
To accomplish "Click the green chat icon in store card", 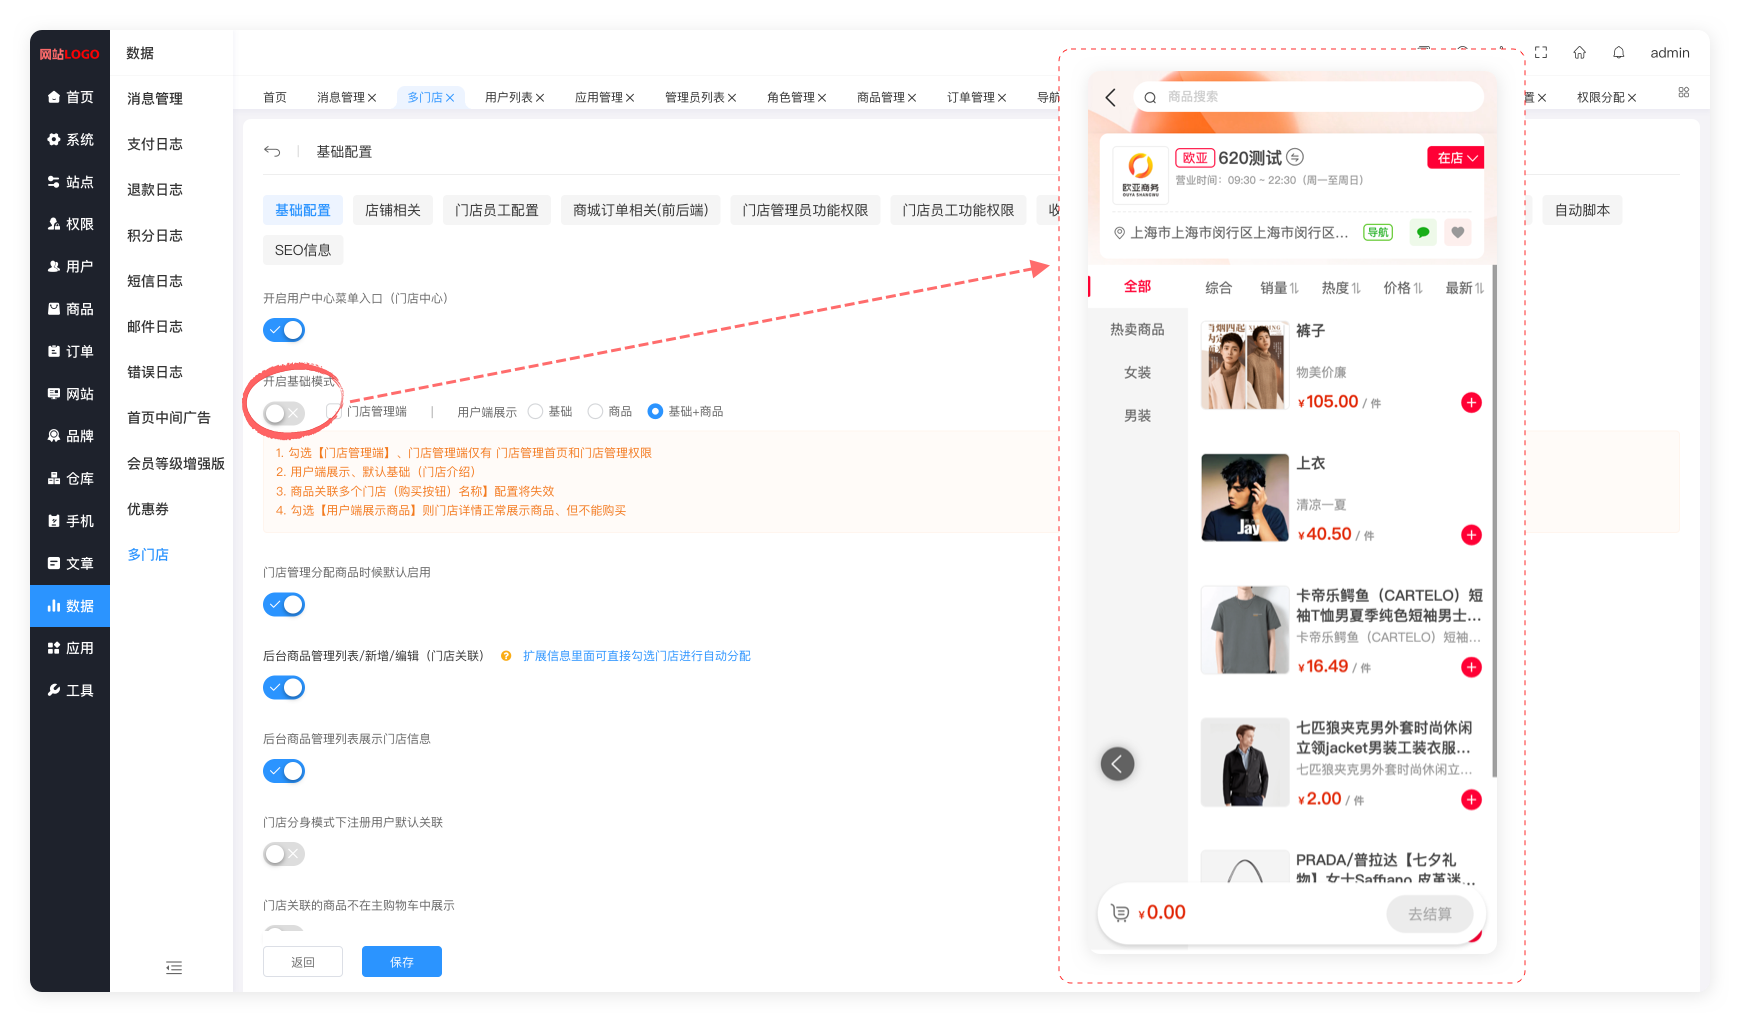I will tap(1422, 233).
